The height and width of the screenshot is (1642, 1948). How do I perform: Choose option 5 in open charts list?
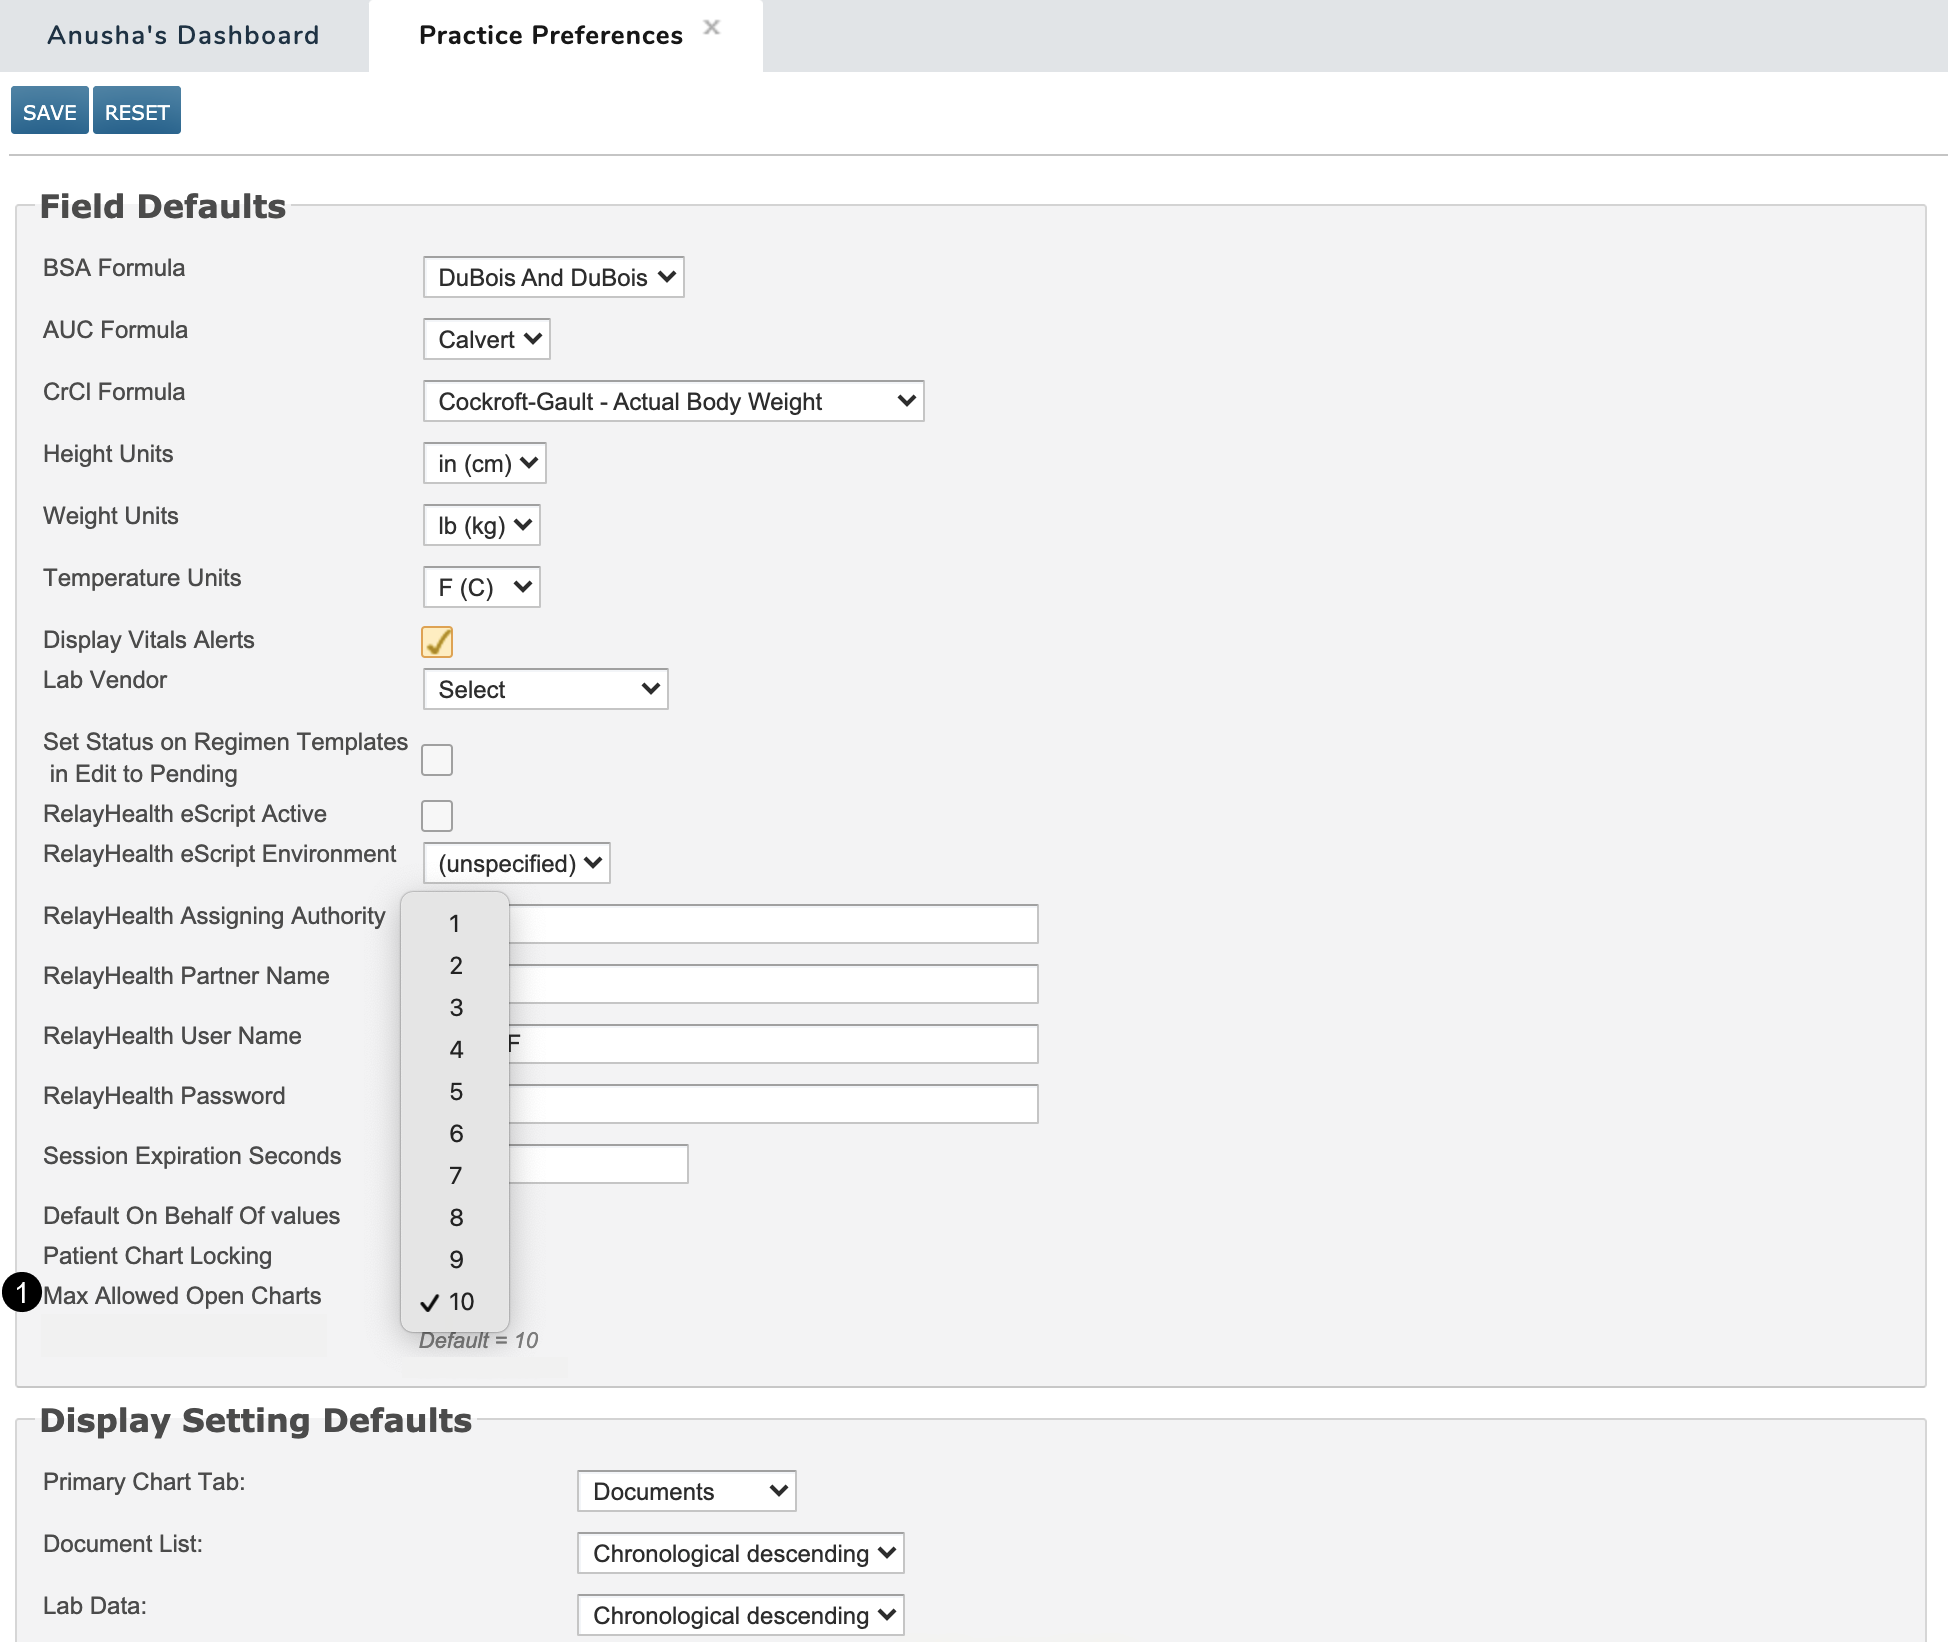click(456, 1092)
